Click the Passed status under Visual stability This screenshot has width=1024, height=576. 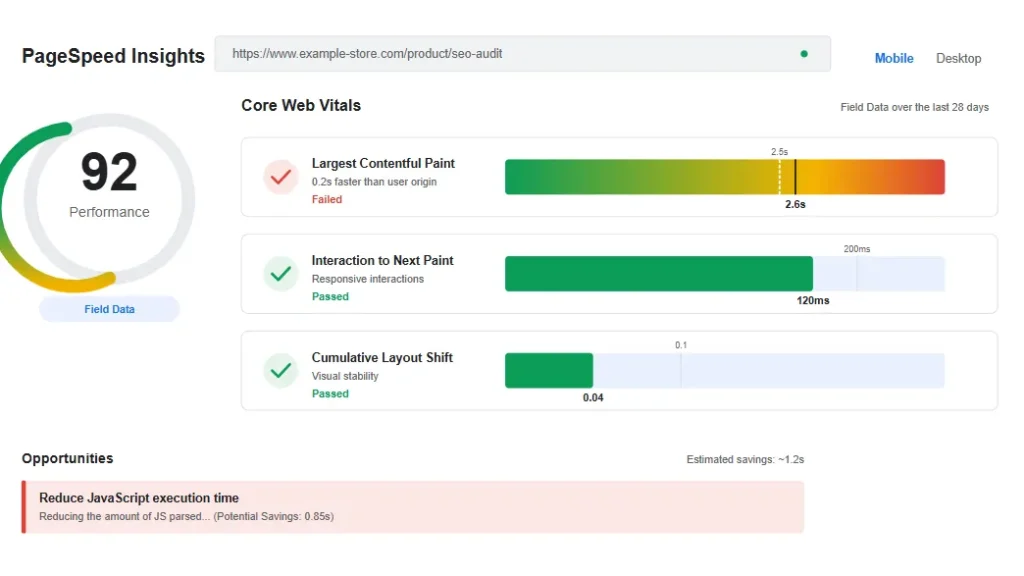[330, 394]
